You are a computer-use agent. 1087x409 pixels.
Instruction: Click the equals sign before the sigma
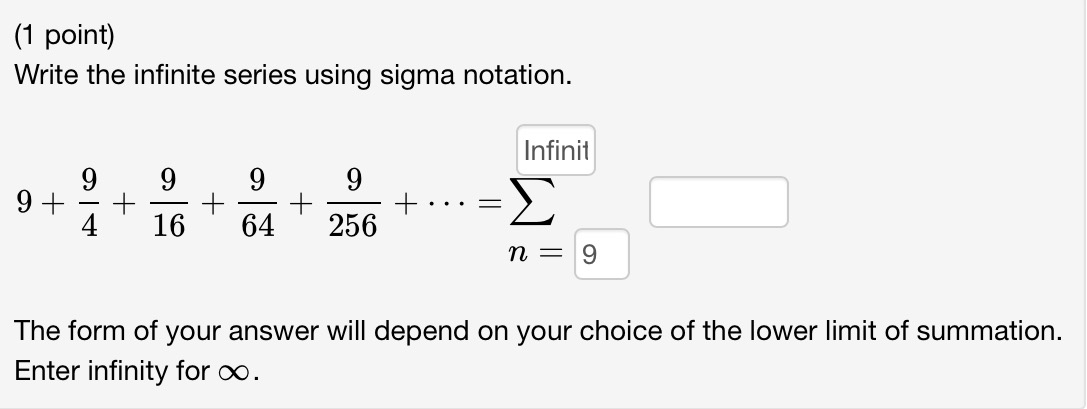click(490, 204)
